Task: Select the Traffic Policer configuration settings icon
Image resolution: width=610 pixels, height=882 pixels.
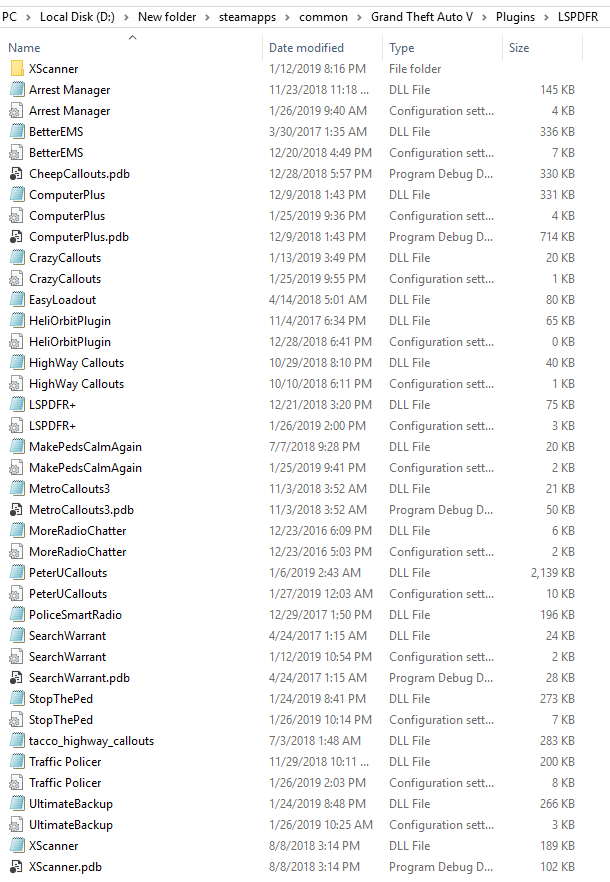Action: click(17, 783)
